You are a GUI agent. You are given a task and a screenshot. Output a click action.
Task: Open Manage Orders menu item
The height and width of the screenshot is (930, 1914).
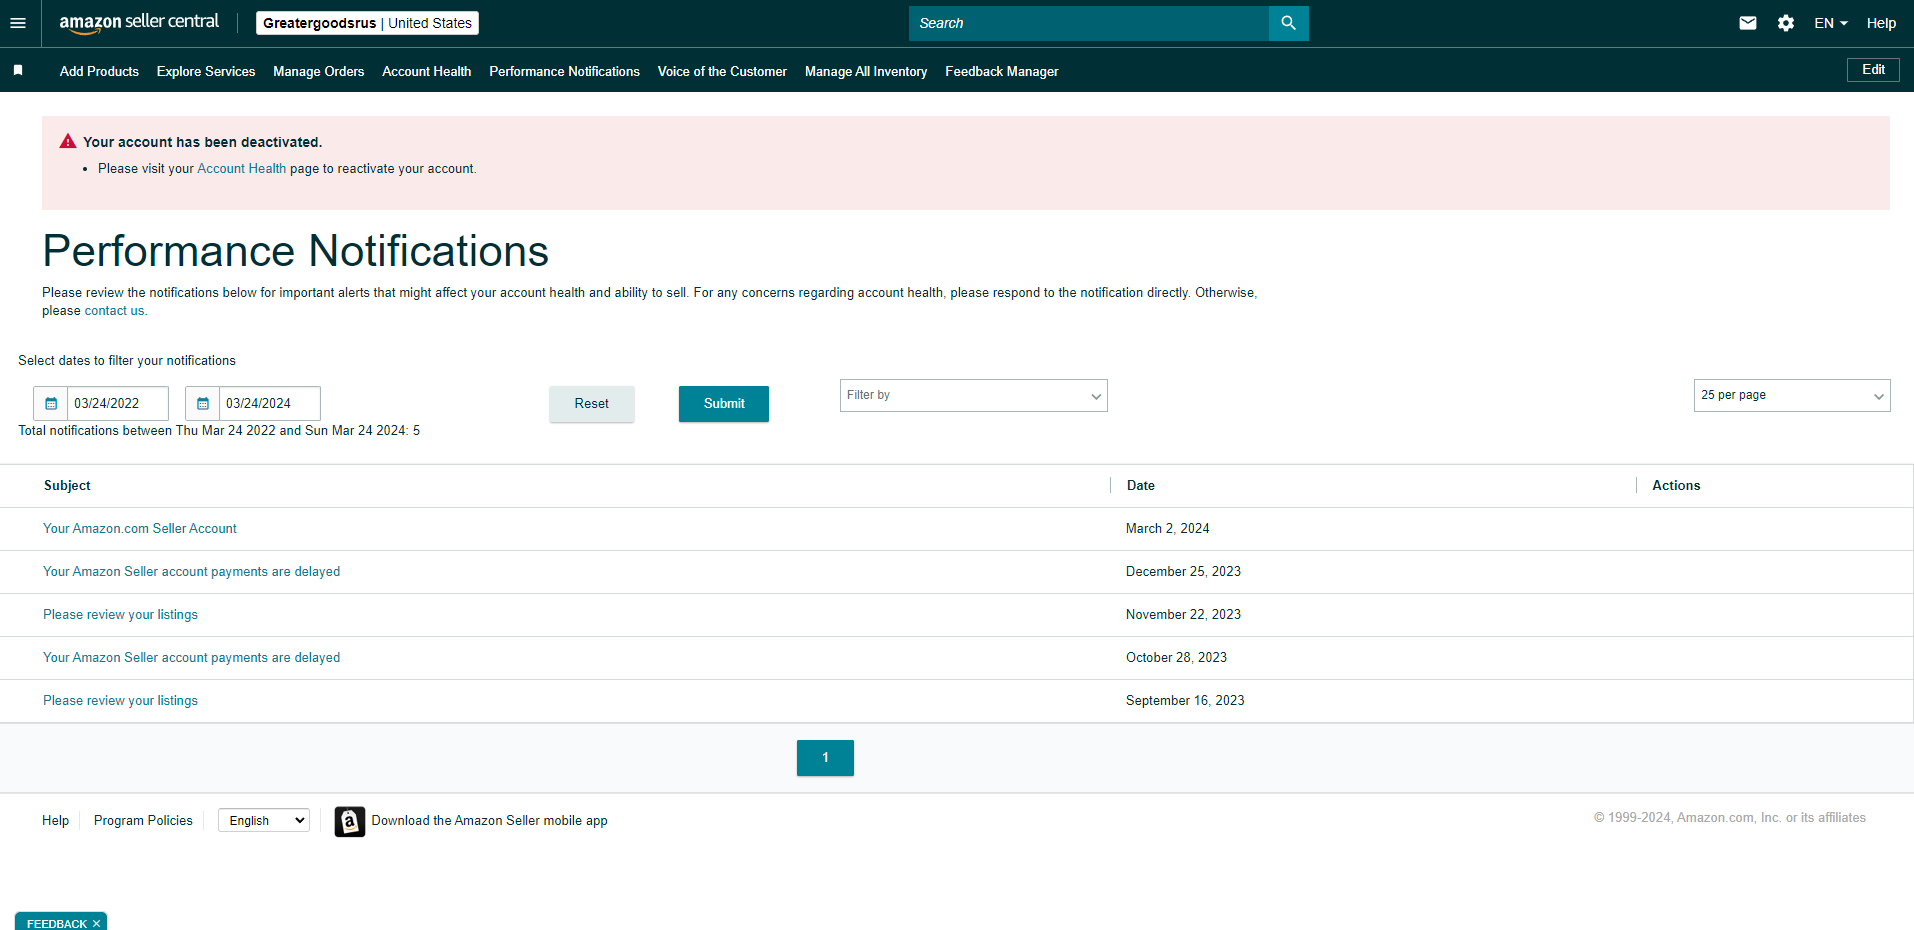coord(318,71)
